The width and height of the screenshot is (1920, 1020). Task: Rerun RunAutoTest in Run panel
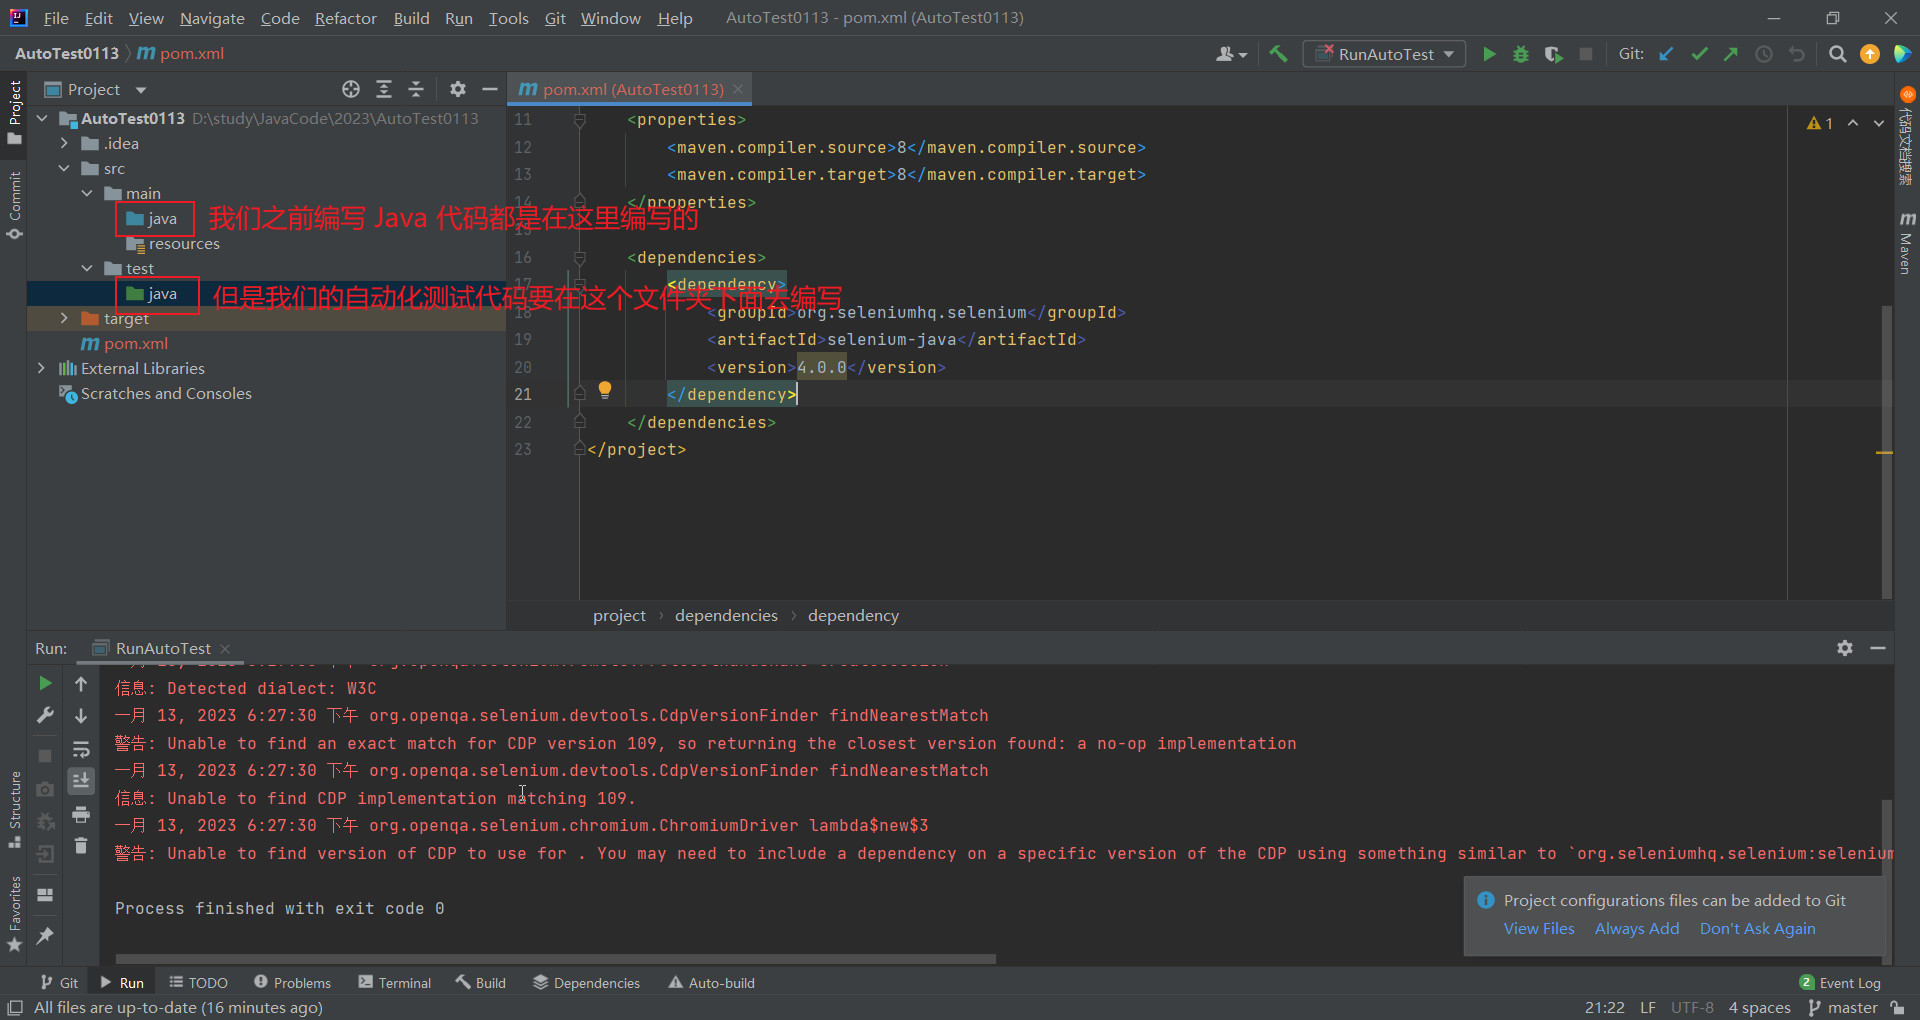(45, 683)
